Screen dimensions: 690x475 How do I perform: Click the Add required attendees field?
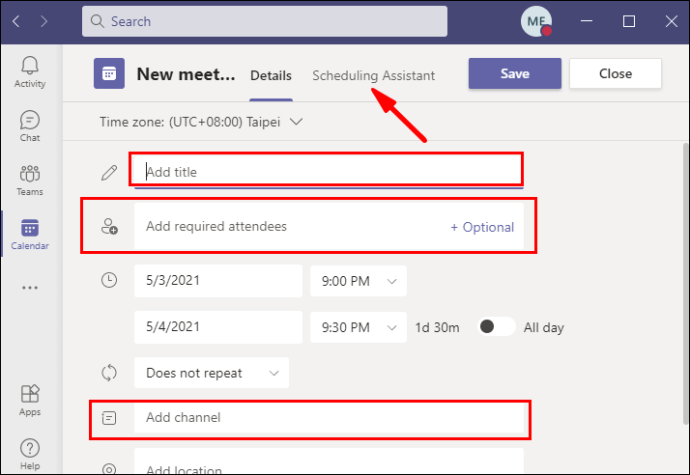pos(329,226)
